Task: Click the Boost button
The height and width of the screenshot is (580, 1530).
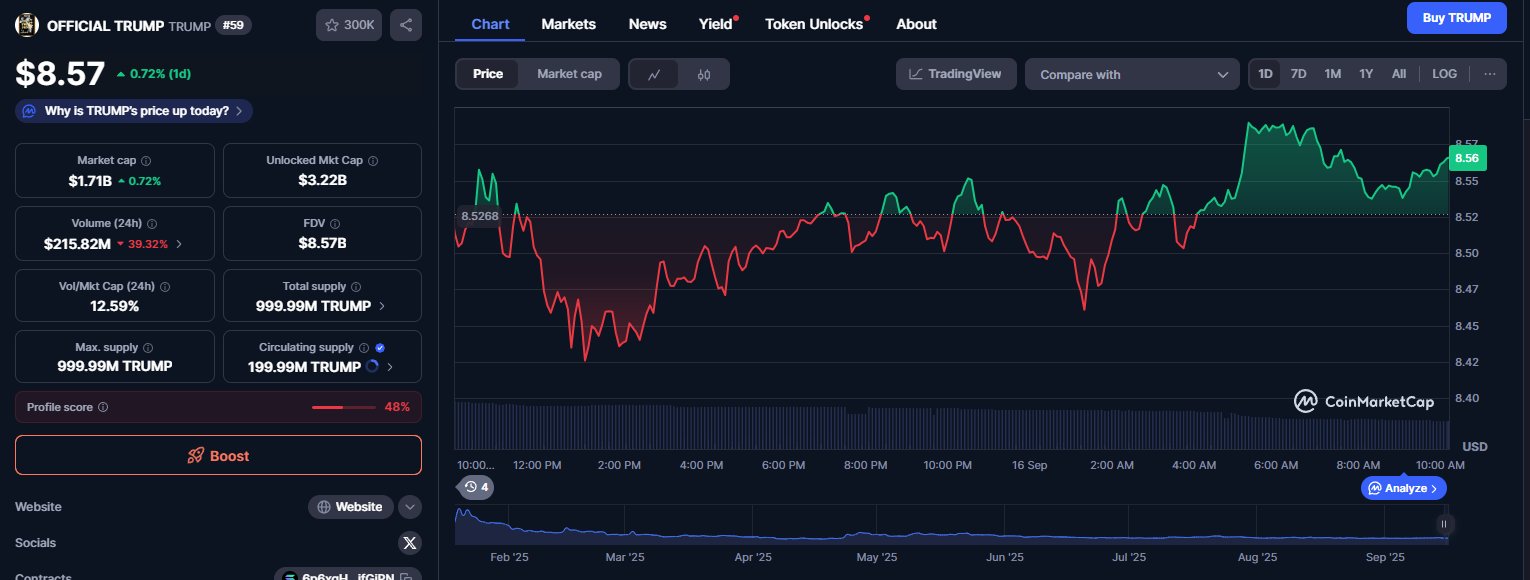Action: (218, 456)
